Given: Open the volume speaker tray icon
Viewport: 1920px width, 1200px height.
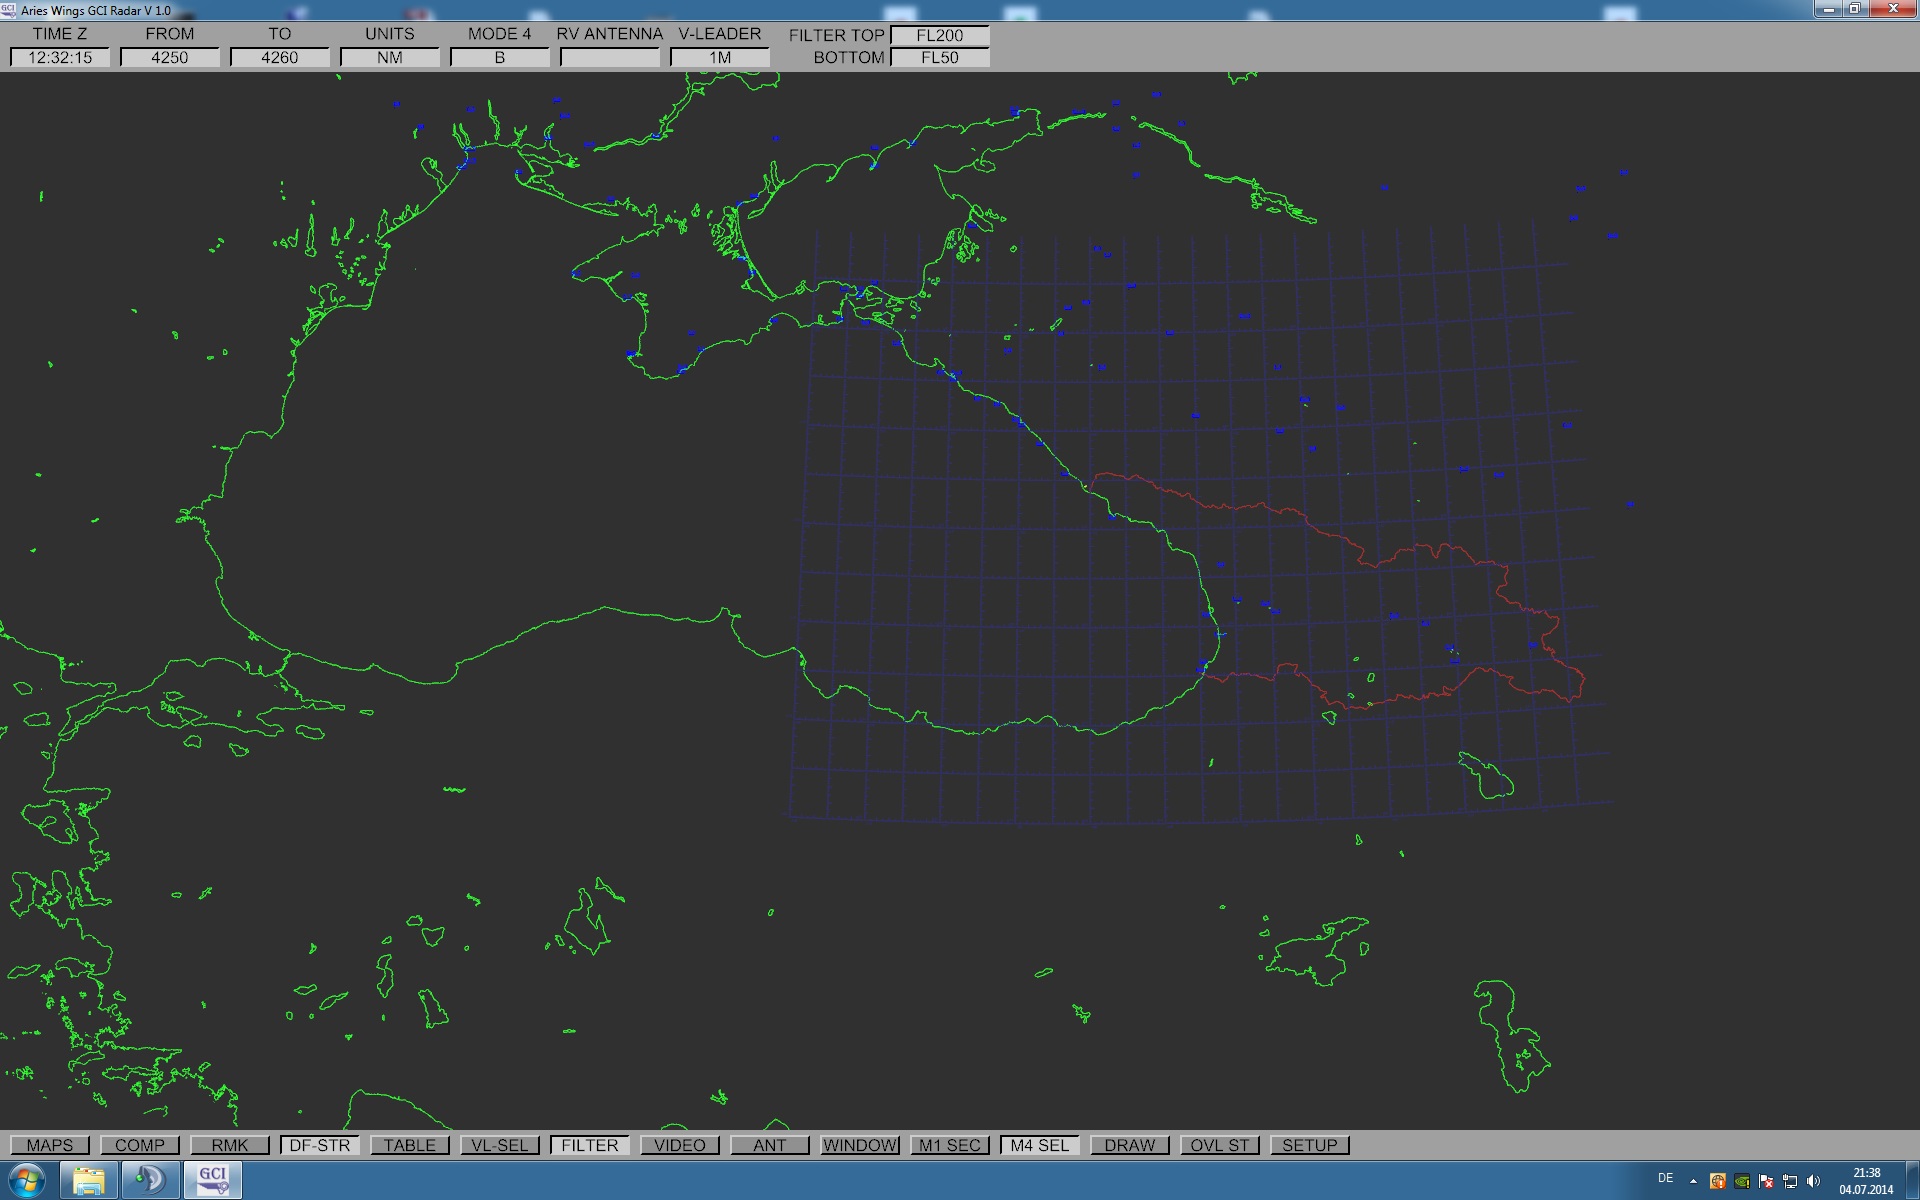Looking at the screenshot, I should coord(1814,1181).
